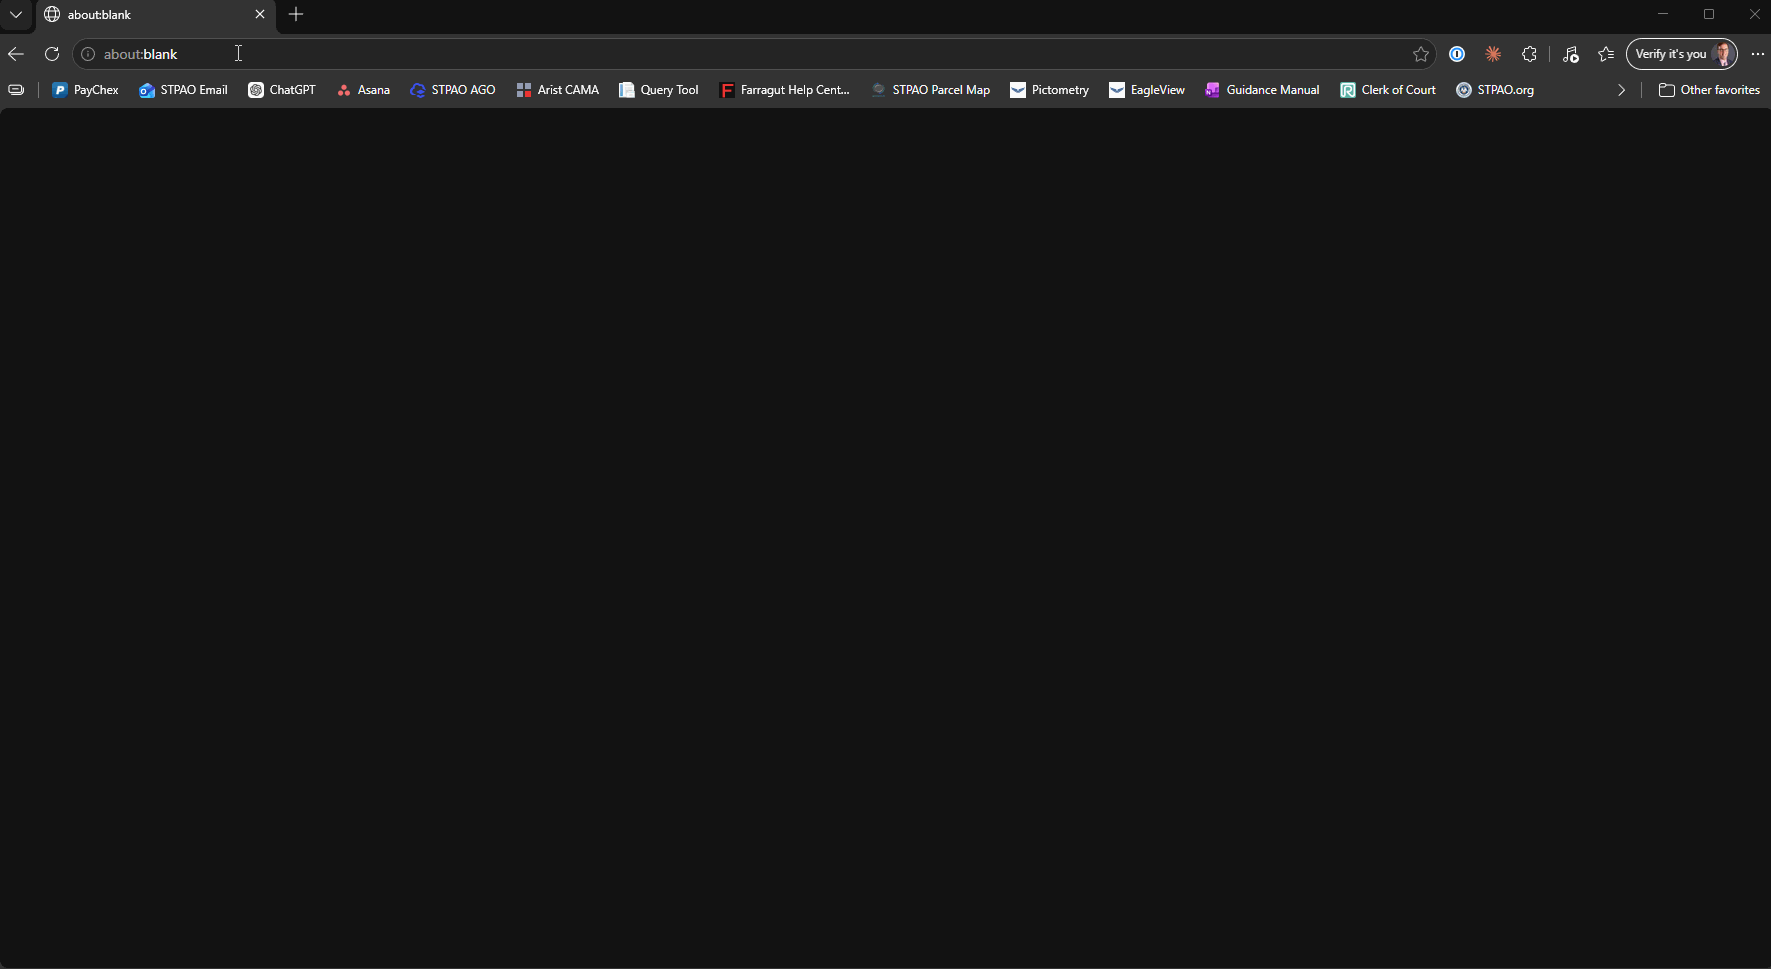Close the about:blank tab
The image size is (1771, 969).
(260, 14)
